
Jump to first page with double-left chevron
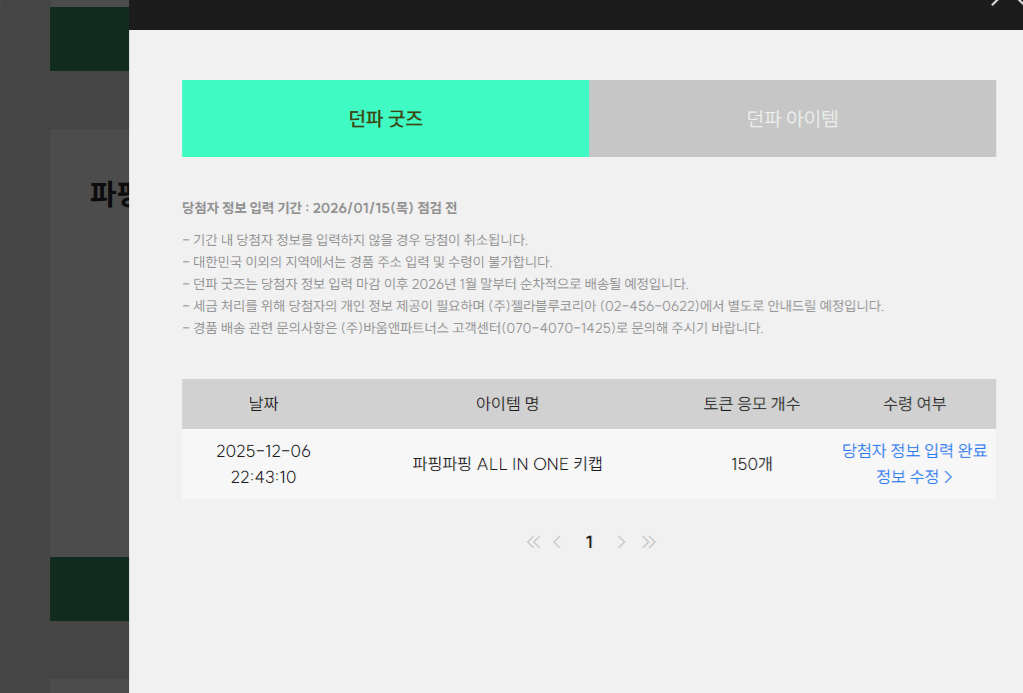(x=533, y=542)
